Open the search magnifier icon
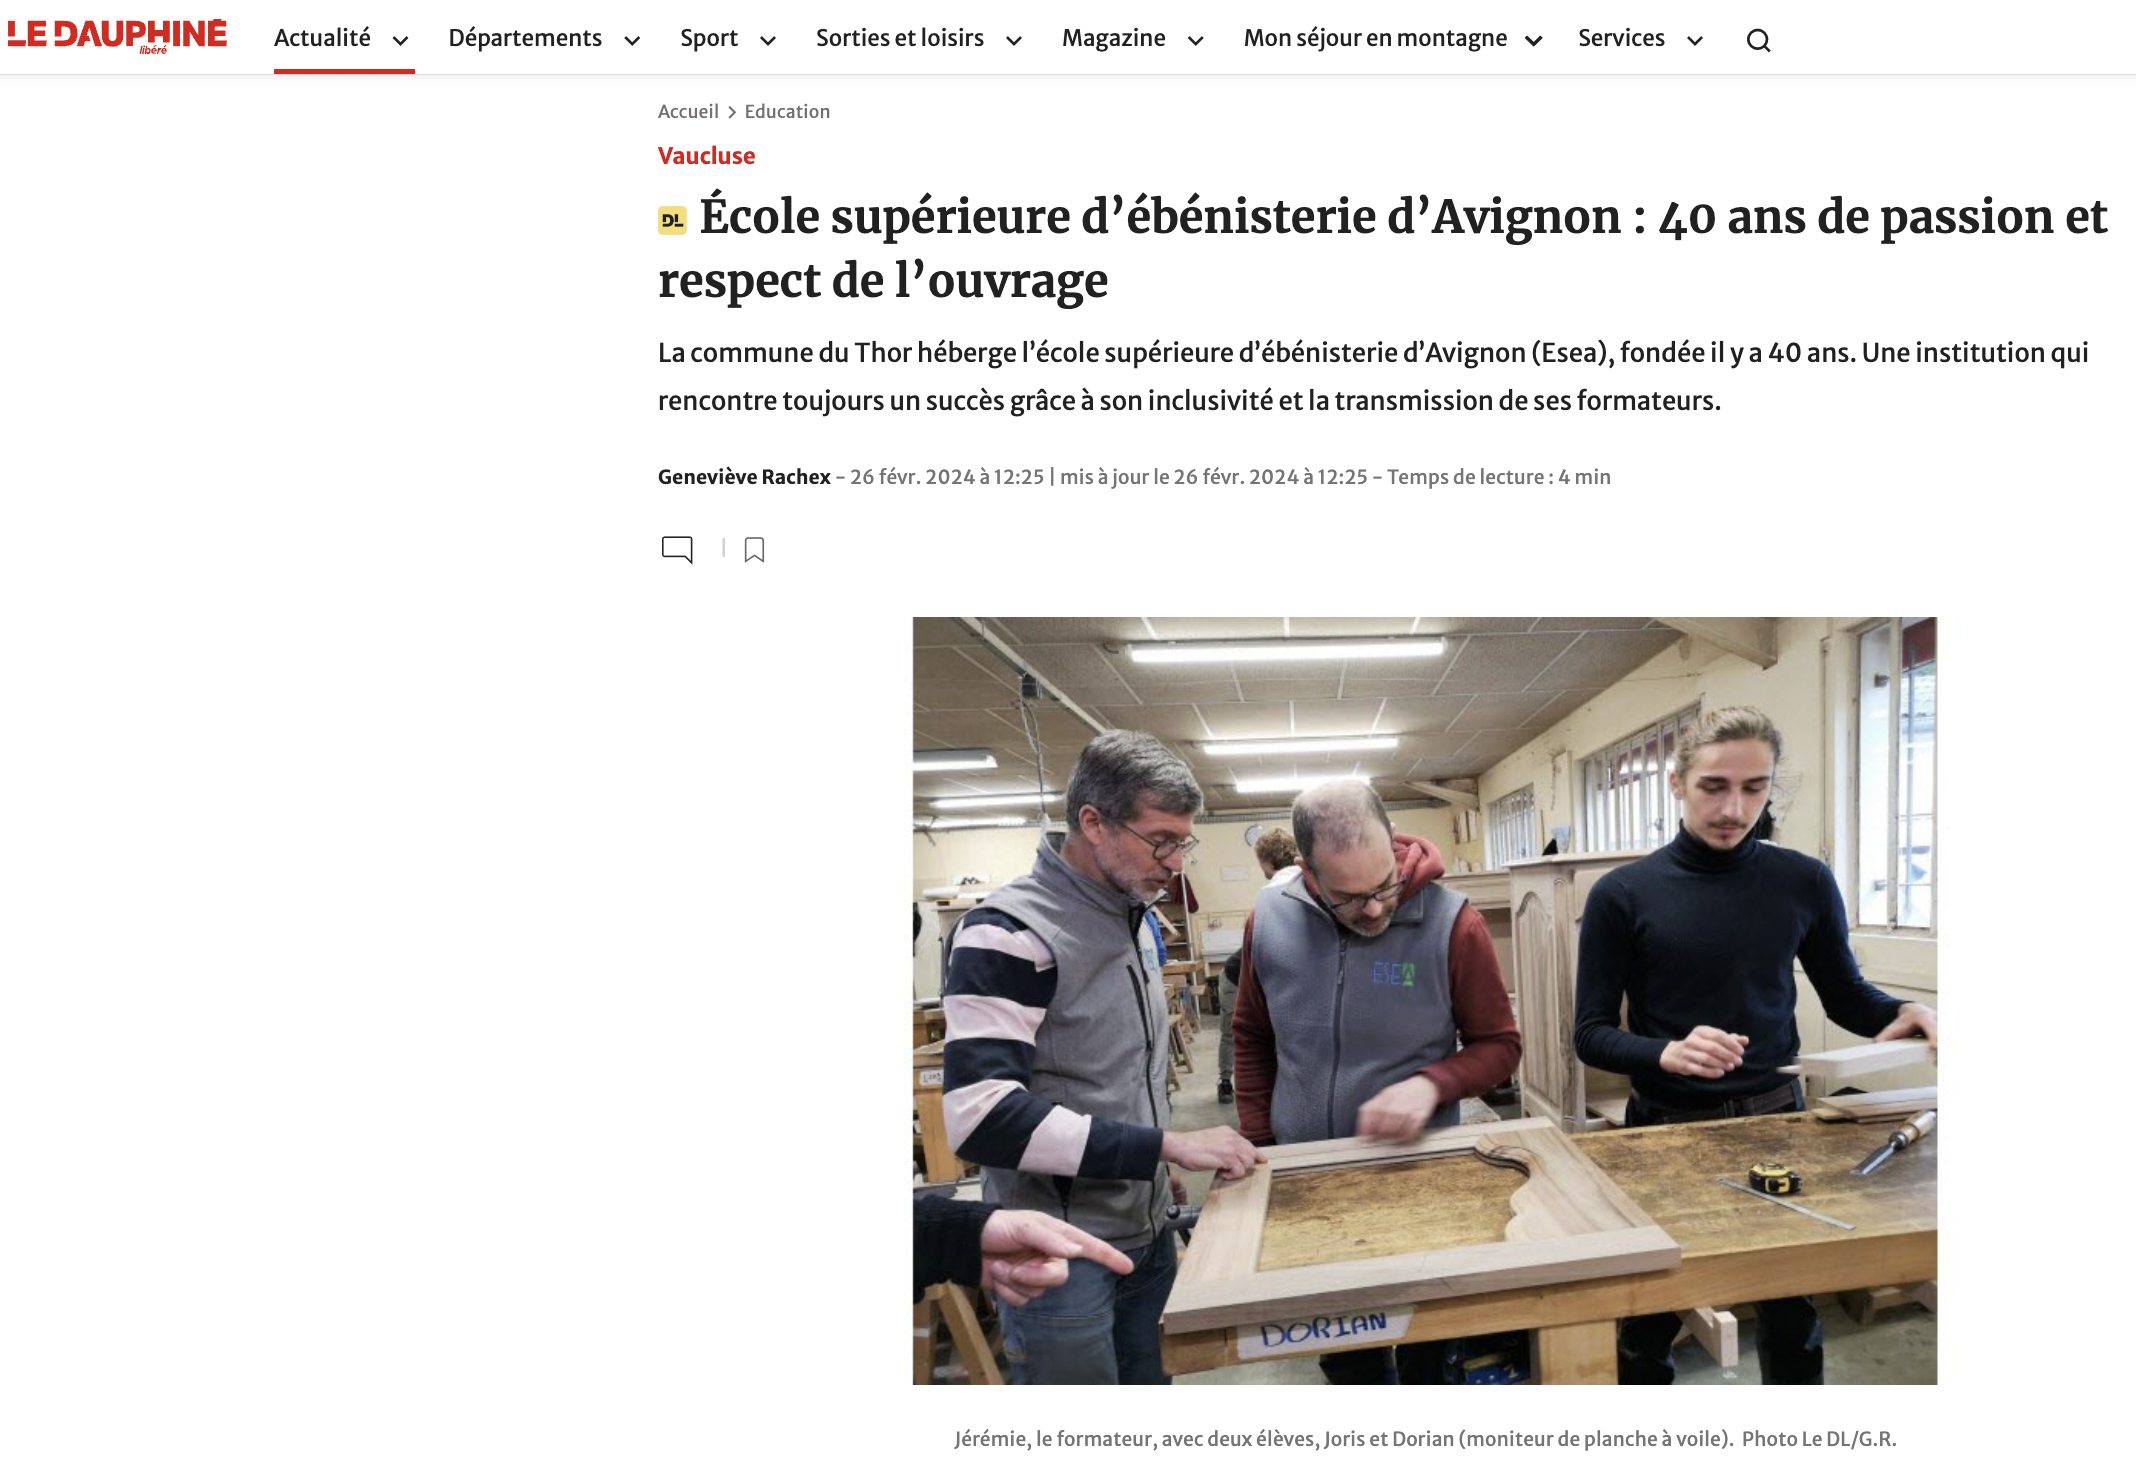 [1758, 41]
